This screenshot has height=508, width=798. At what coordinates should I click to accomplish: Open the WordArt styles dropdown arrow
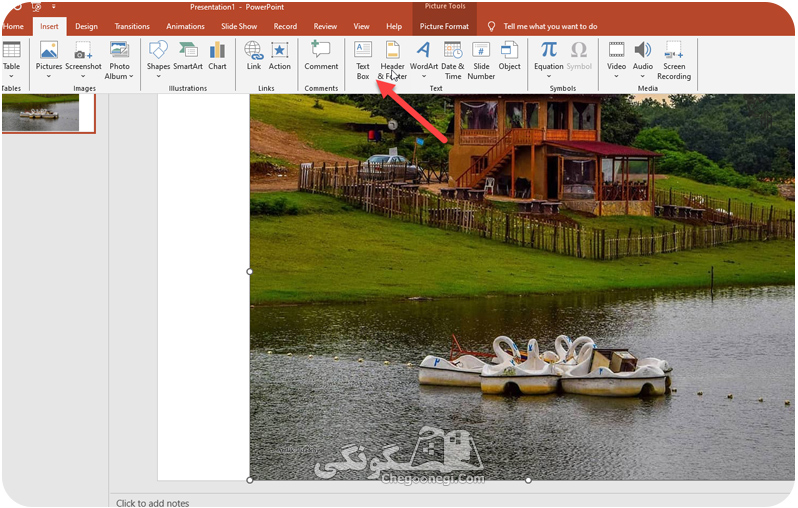[423, 76]
